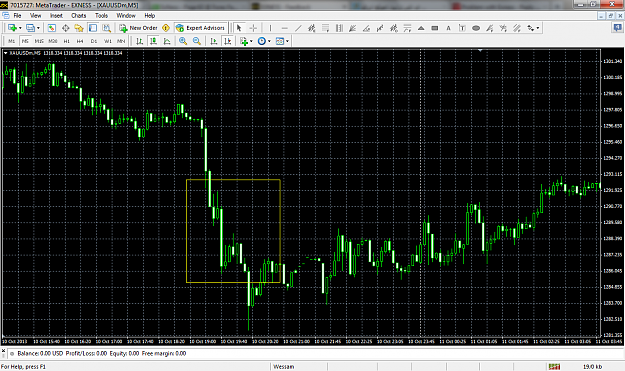The width and height of the screenshot is (625, 371).
Task: Click the triangle beside XAUUSDm,M5 chart title
Action: point(6,53)
